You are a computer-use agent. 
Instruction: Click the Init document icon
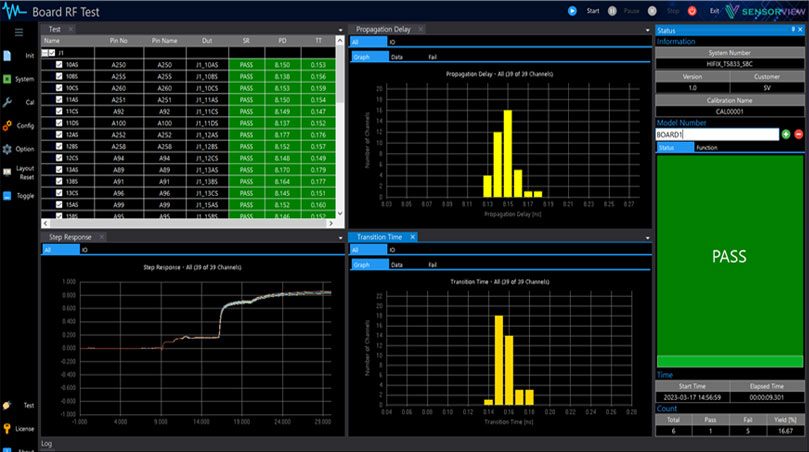click(x=7, y=56)
